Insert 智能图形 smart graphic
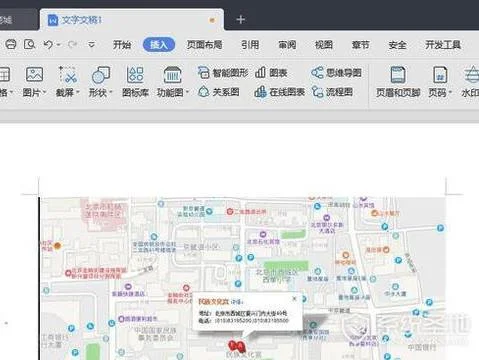 tap(223, 72)
